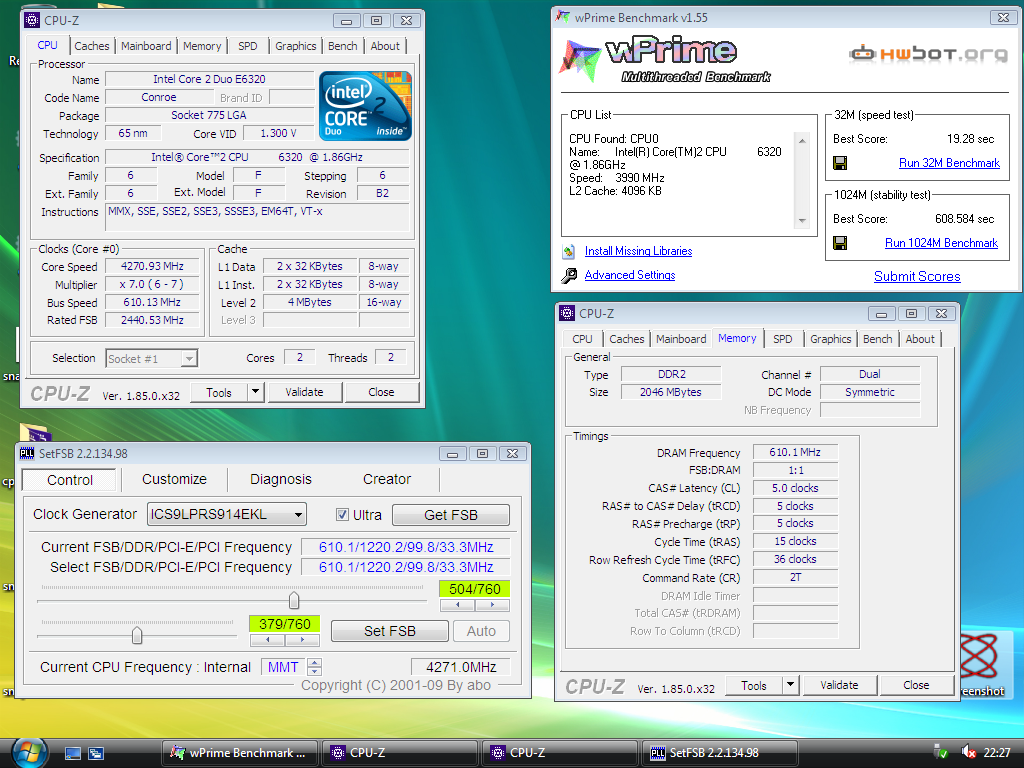Click left arrow under 379/760 value

coord(267,640)
